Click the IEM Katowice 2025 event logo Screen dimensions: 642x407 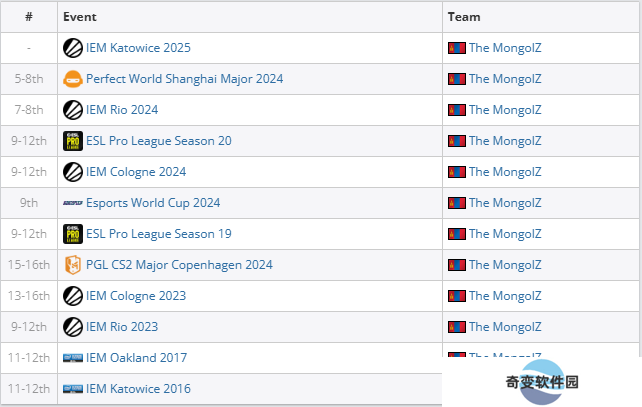[x=73, y=48]
